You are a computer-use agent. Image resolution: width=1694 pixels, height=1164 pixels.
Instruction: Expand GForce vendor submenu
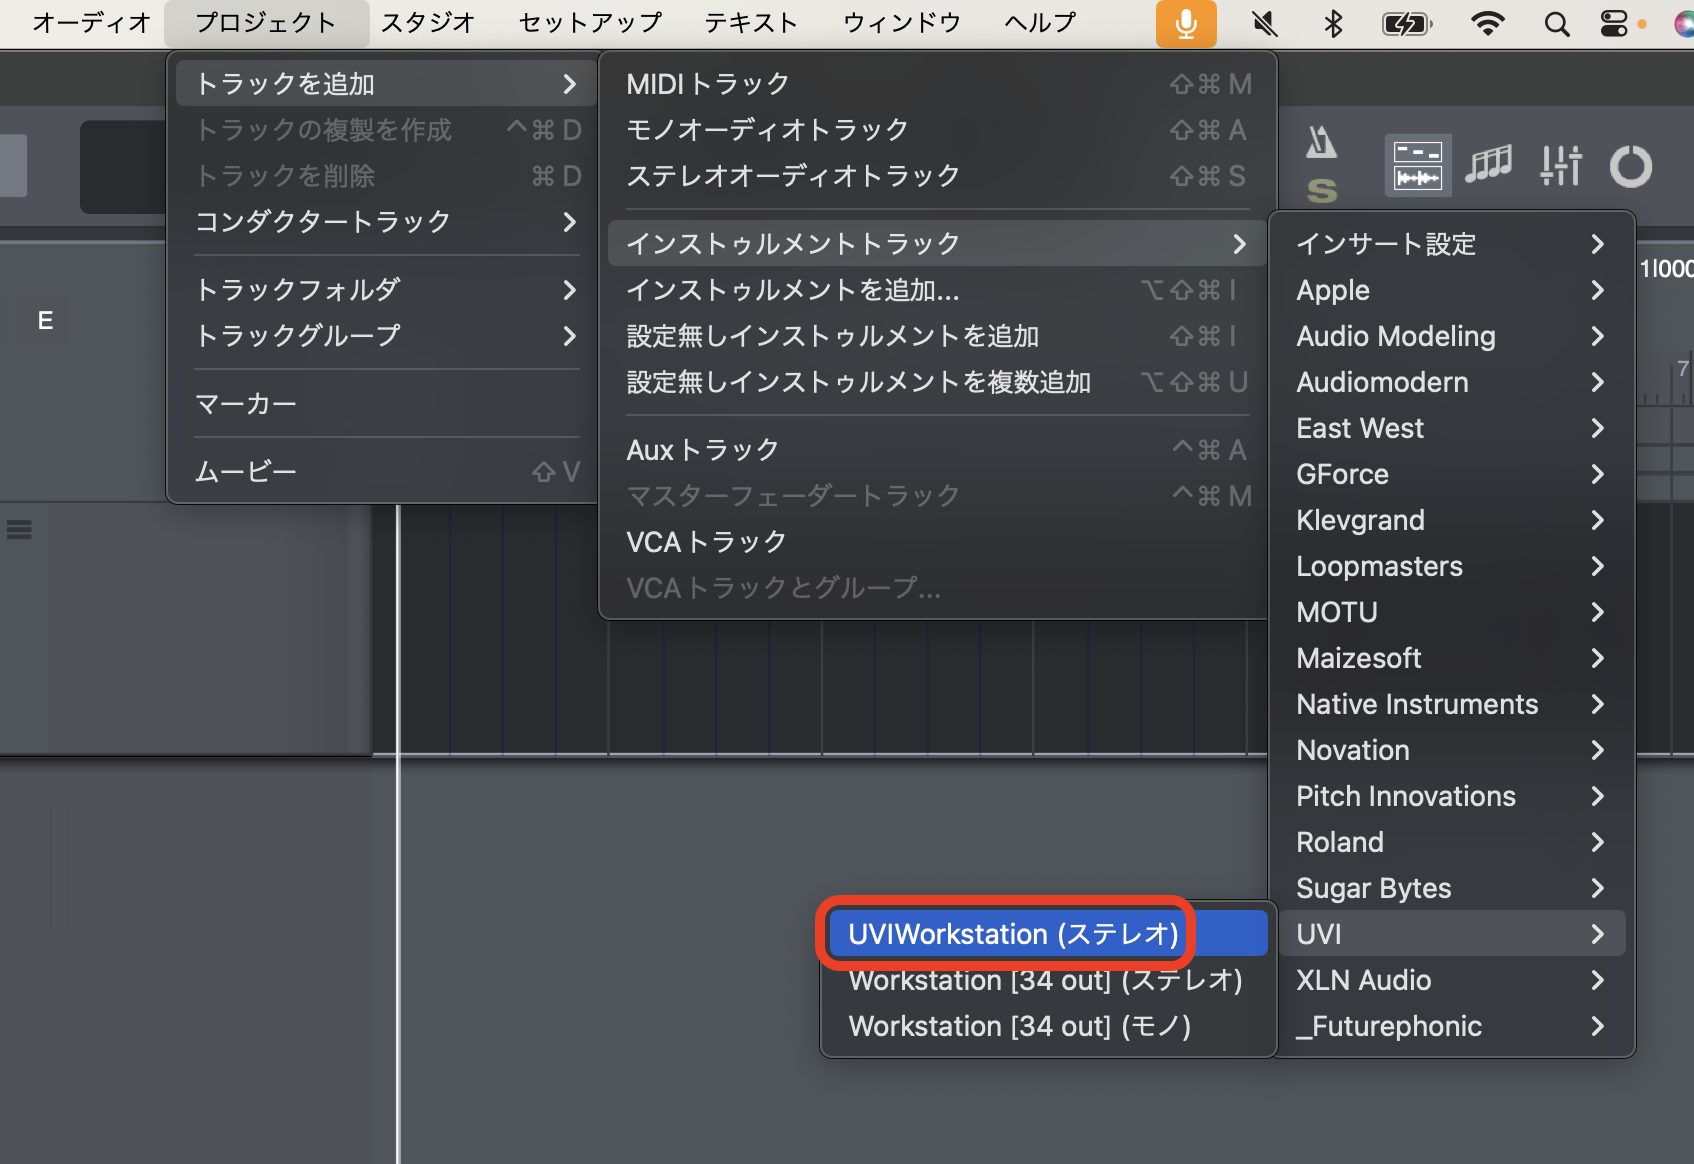click(1451, 474)
